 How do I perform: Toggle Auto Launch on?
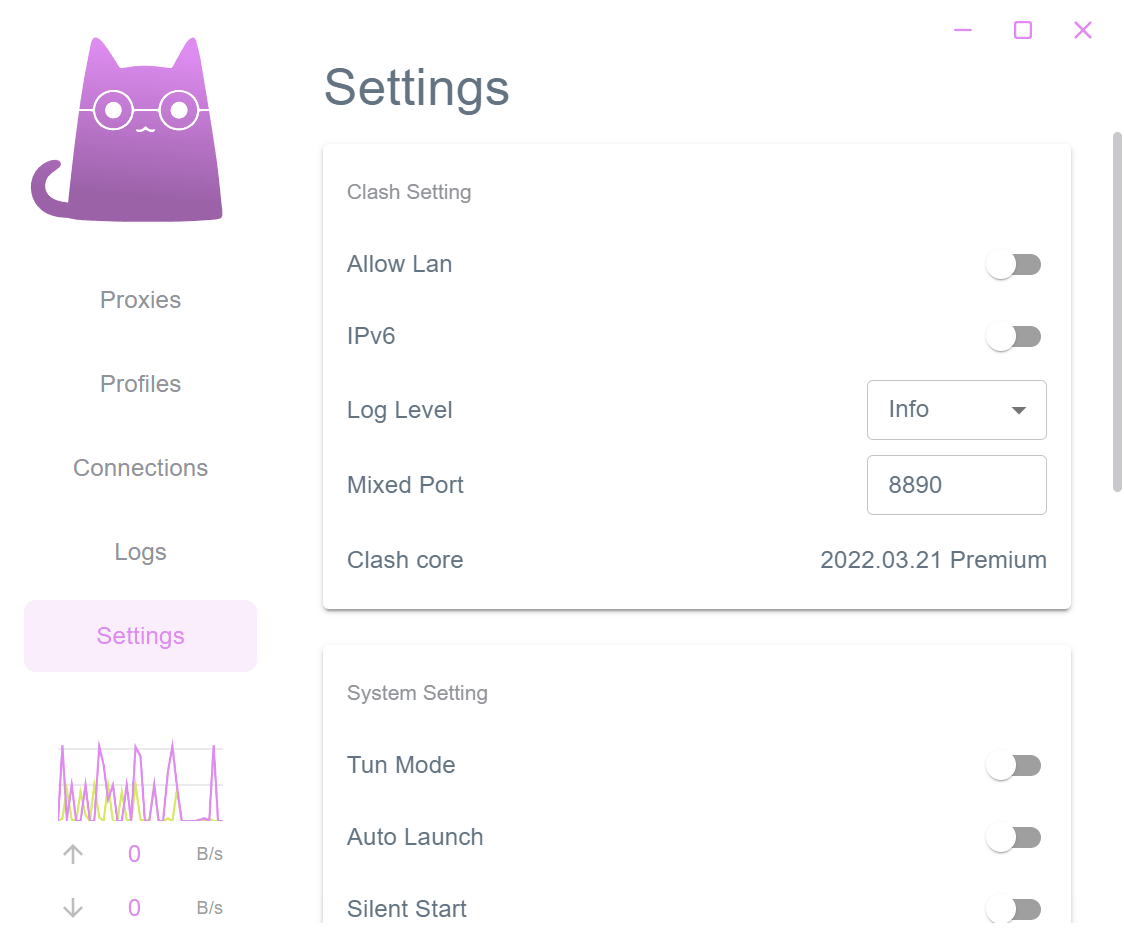click(x=1014, y=838)
